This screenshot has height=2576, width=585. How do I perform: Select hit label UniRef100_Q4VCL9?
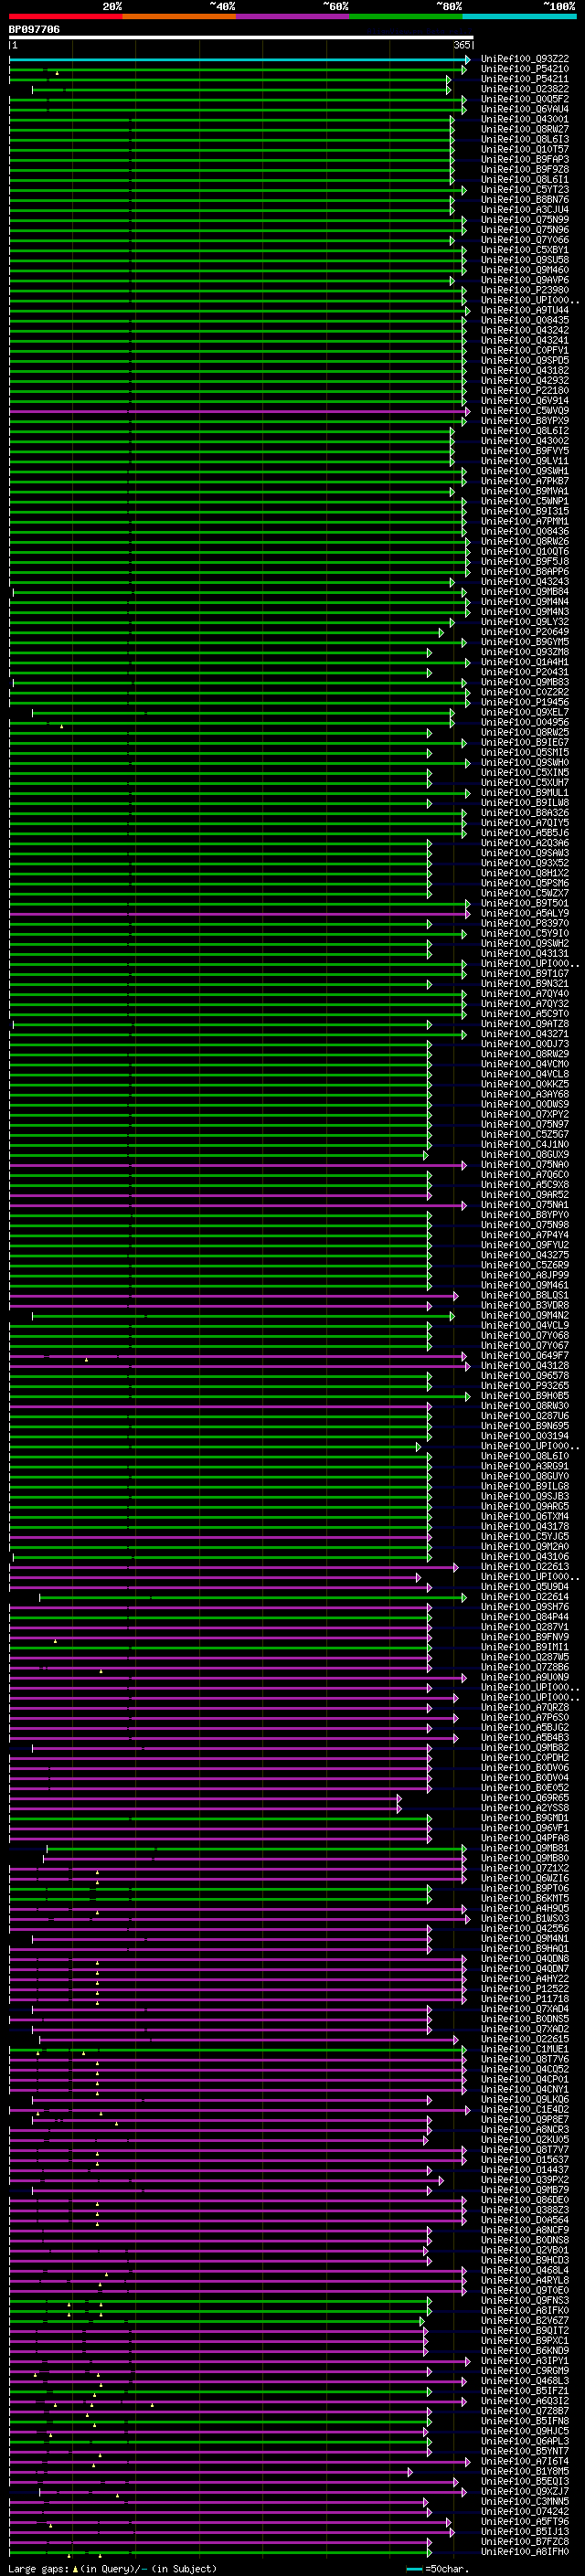pyautogui.click(x=525, y=1325)
